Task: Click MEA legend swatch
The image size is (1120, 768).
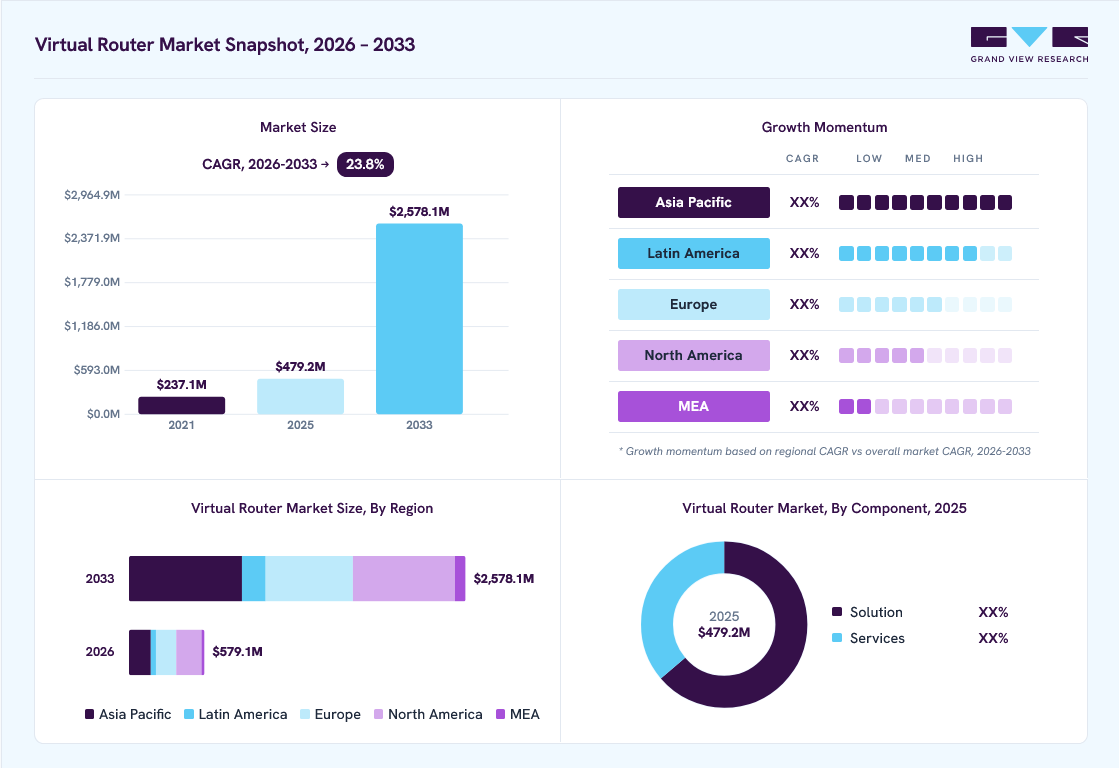Action: pyautogui.click(x=501, y=714)
